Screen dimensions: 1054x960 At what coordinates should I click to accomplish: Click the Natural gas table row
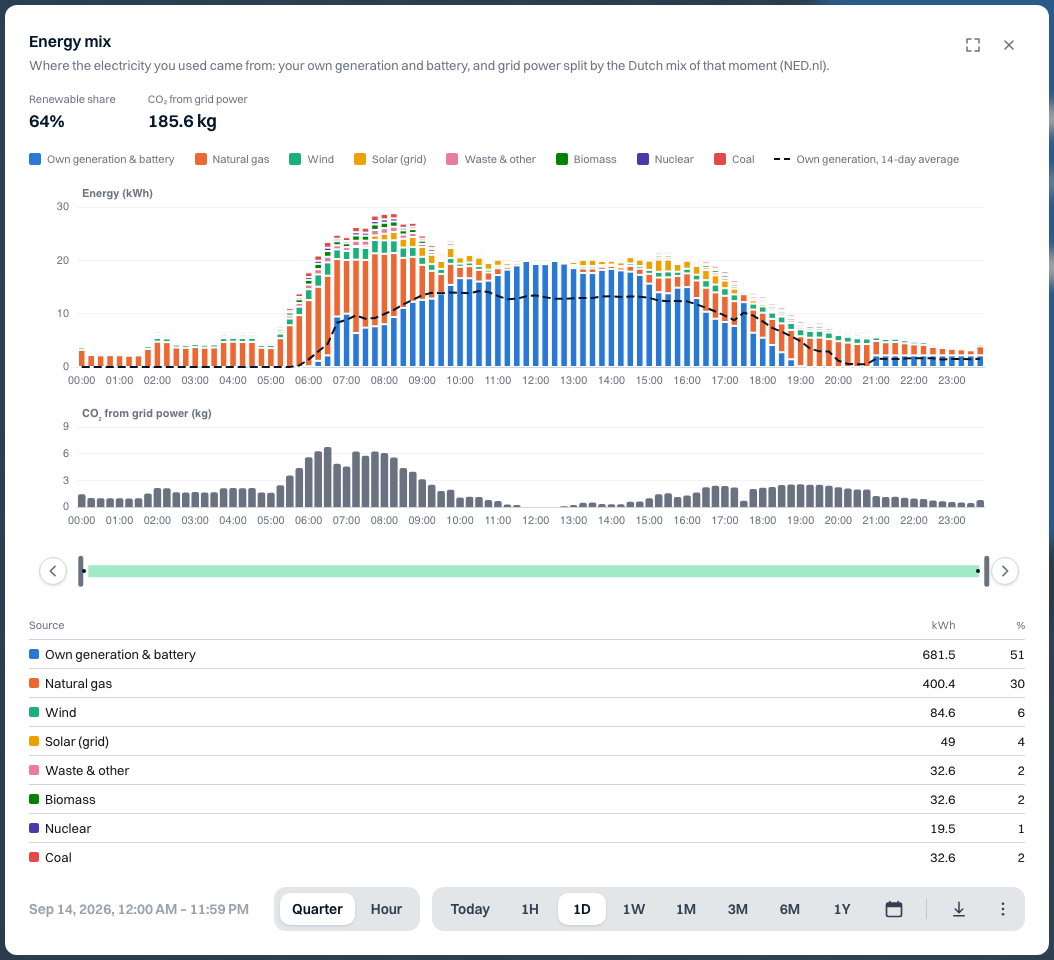tap(527, 684)
